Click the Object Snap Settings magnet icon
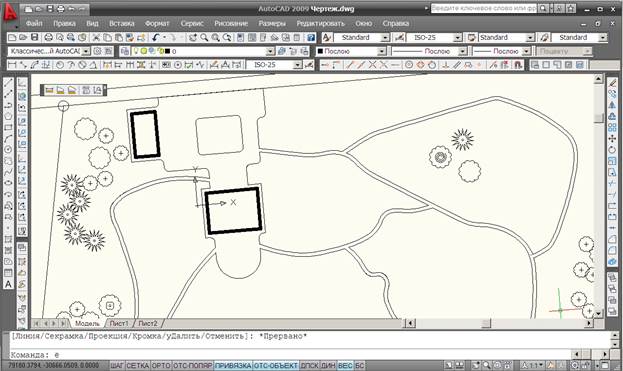The image size is (623, 371). [518, 65]
